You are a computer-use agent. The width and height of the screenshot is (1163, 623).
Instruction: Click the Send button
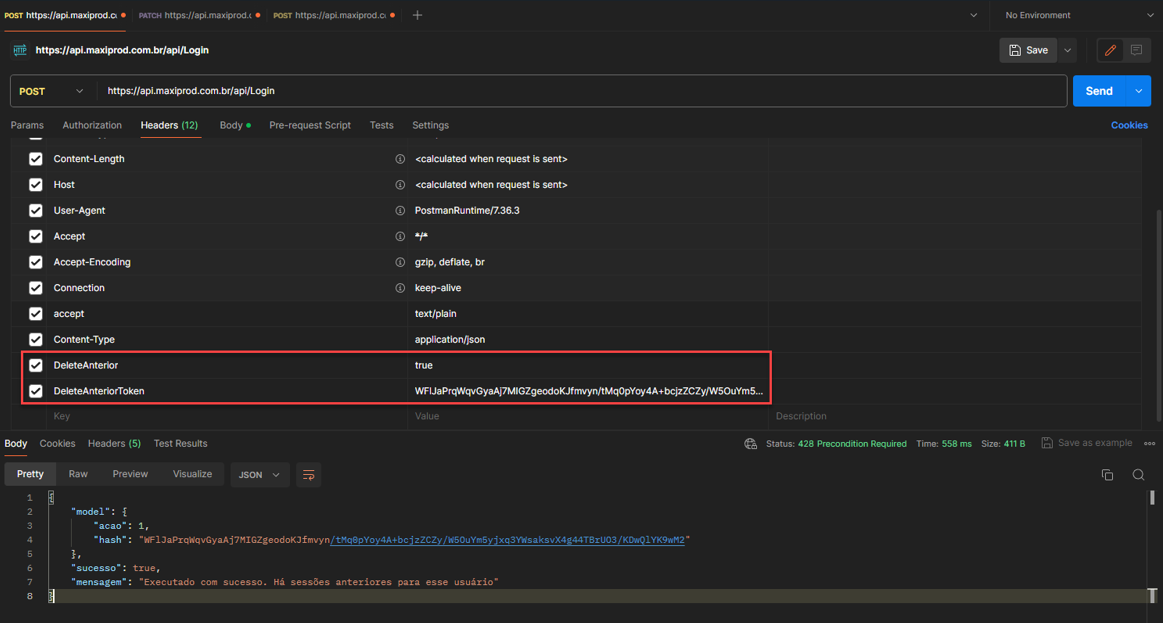click(x=1099, y=91)
